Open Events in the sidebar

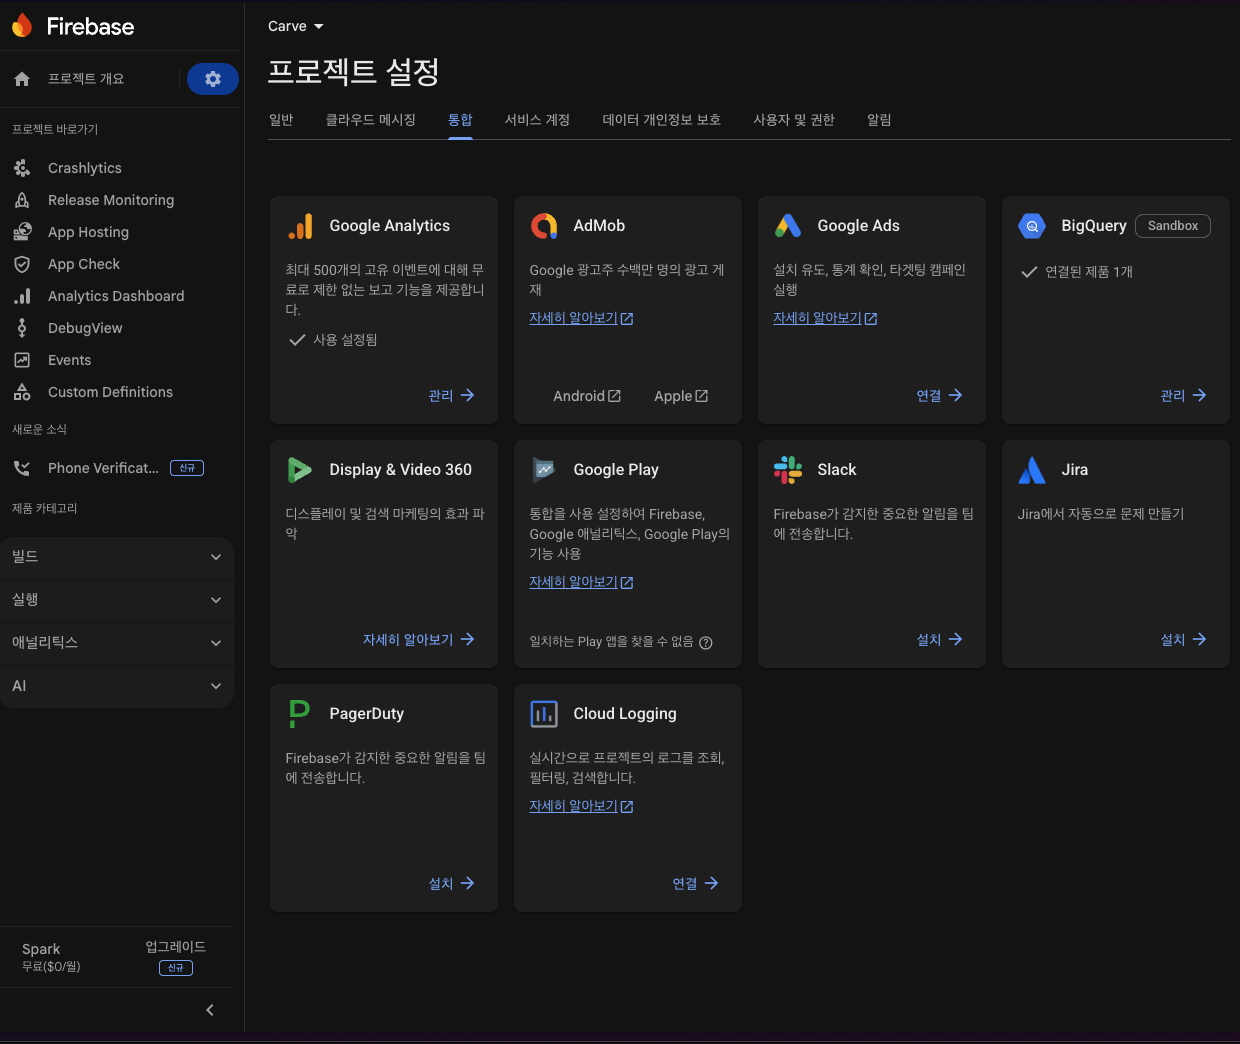click(69, 360)
